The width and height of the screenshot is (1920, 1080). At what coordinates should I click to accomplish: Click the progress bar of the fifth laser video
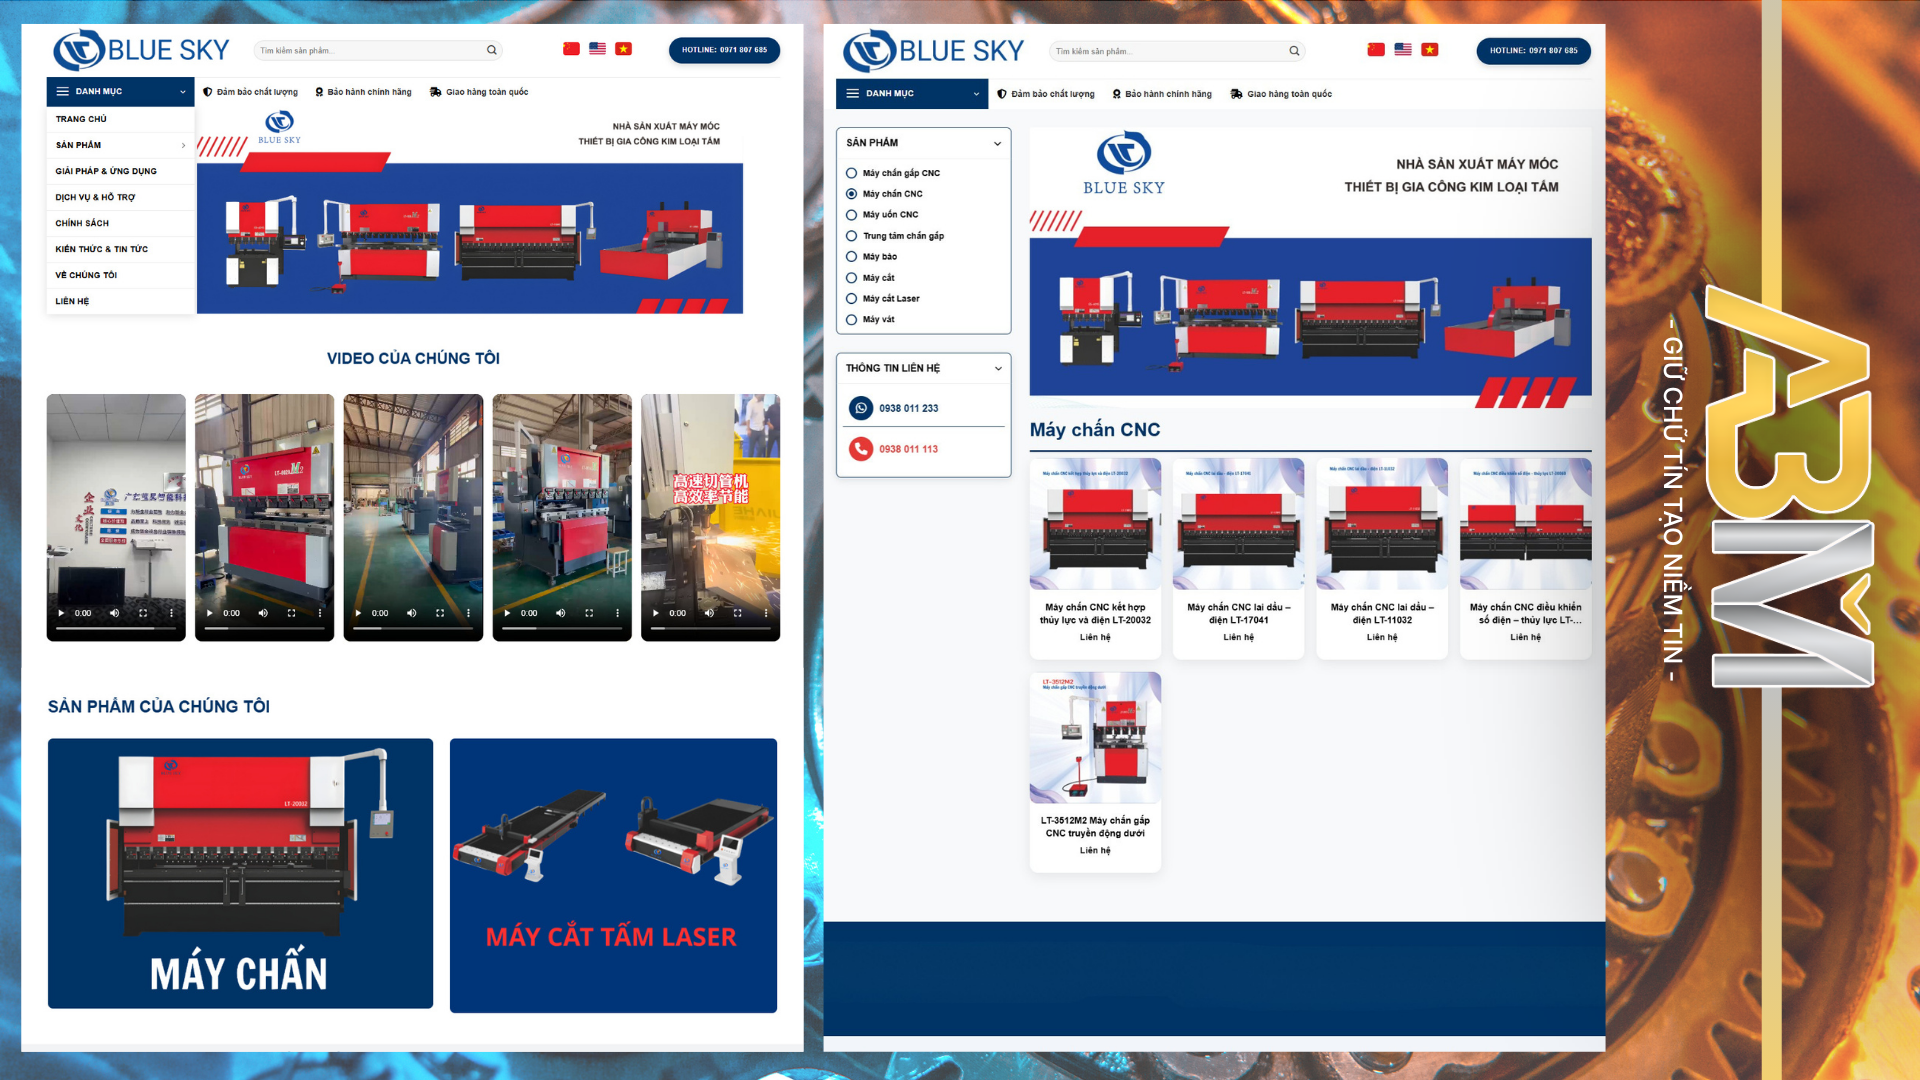710,629
